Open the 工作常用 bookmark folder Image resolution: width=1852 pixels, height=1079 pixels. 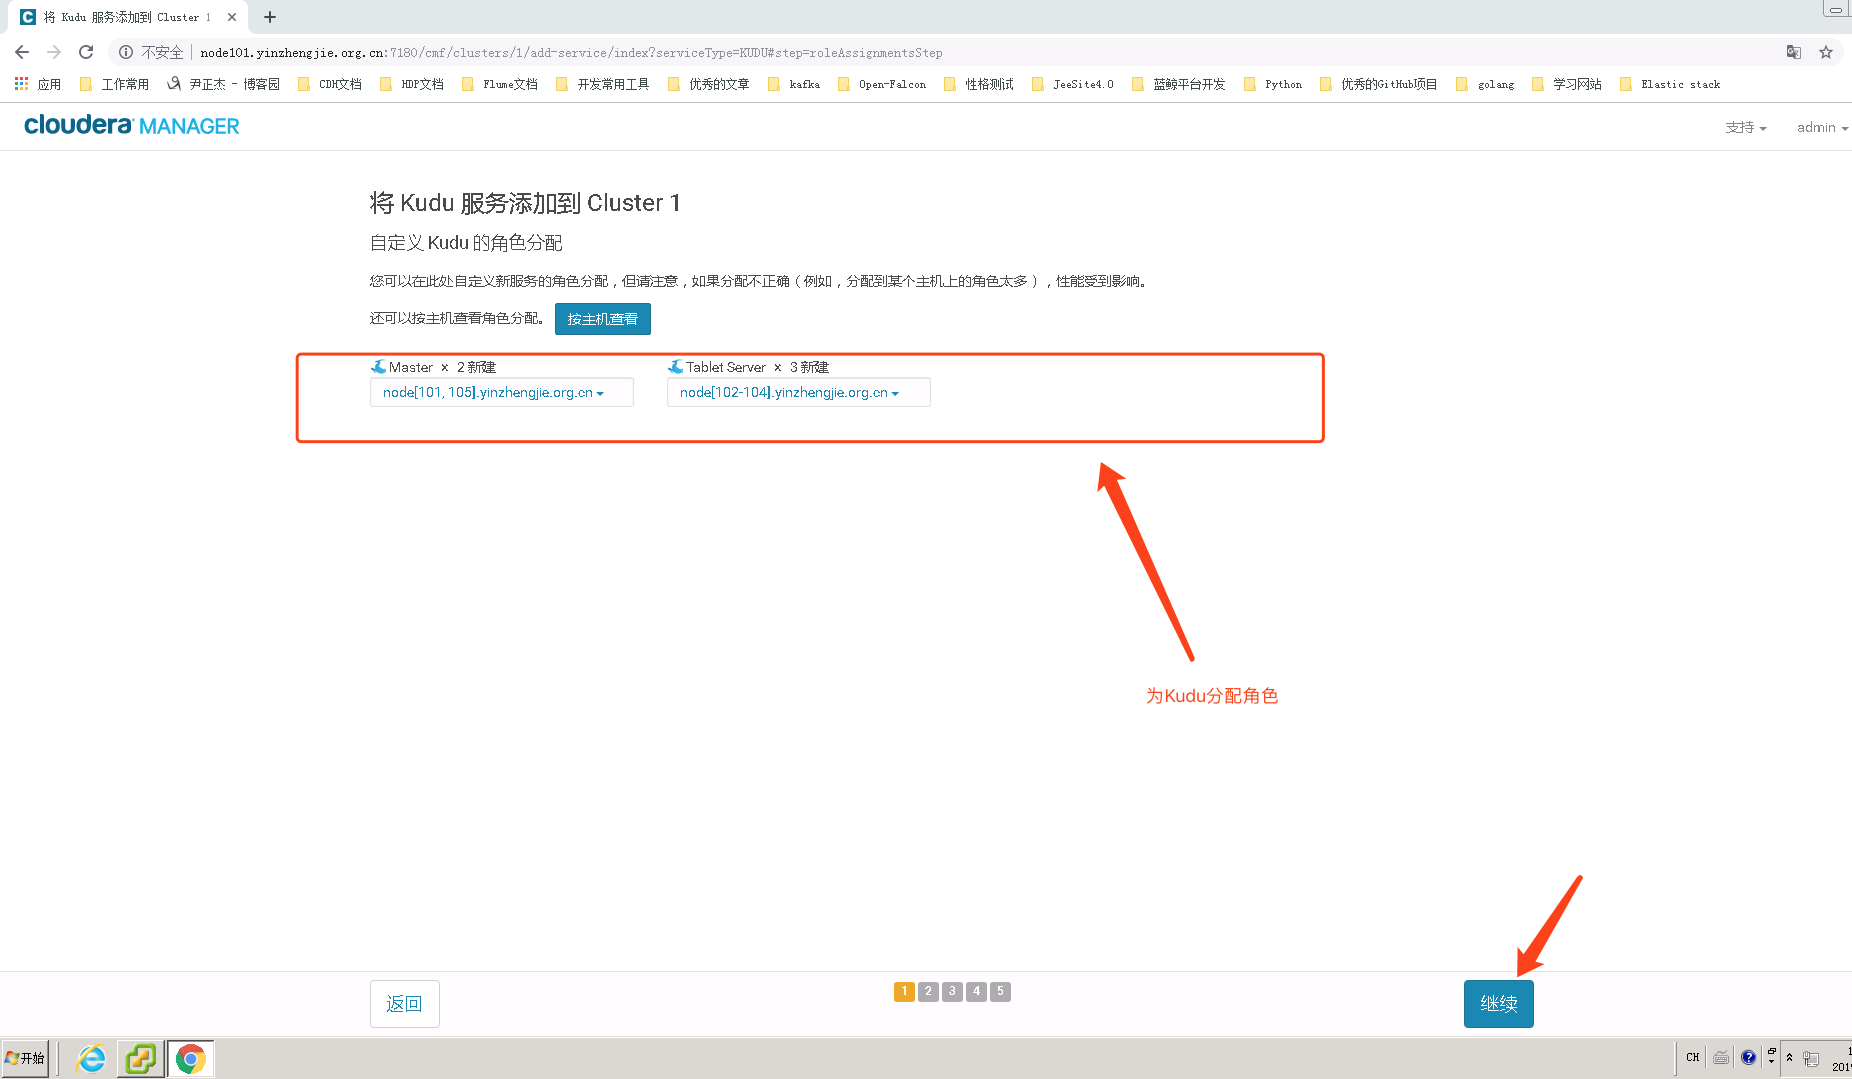click(114, 84)
